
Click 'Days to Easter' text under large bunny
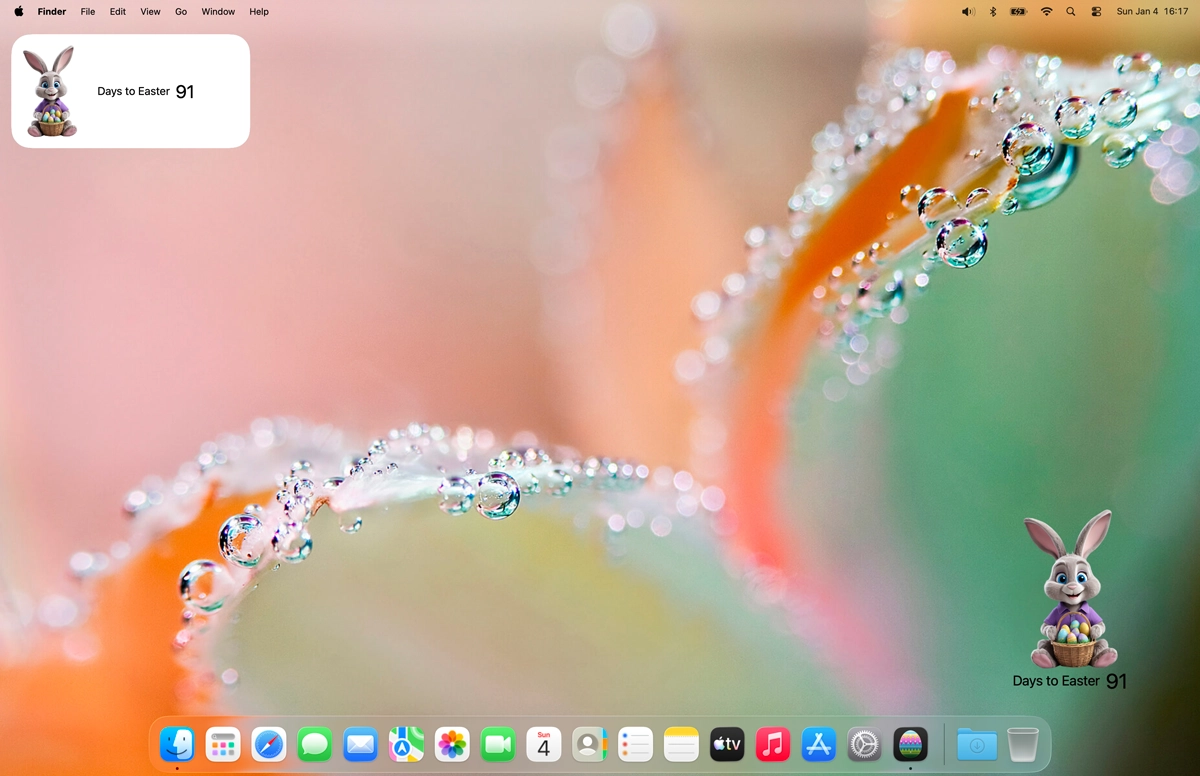(1056, 681)
